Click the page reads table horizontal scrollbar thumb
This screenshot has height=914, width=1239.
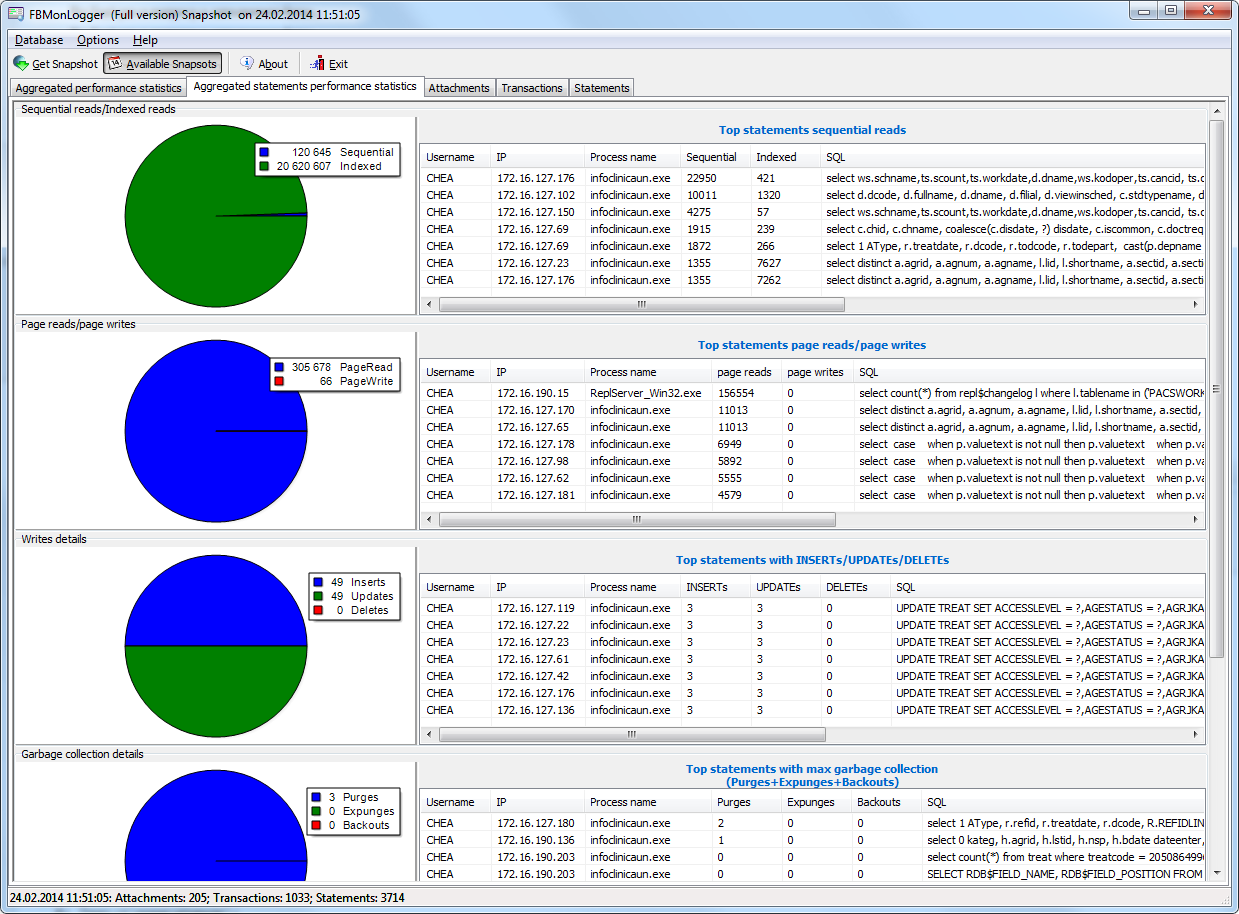click(x=637, y=520)
